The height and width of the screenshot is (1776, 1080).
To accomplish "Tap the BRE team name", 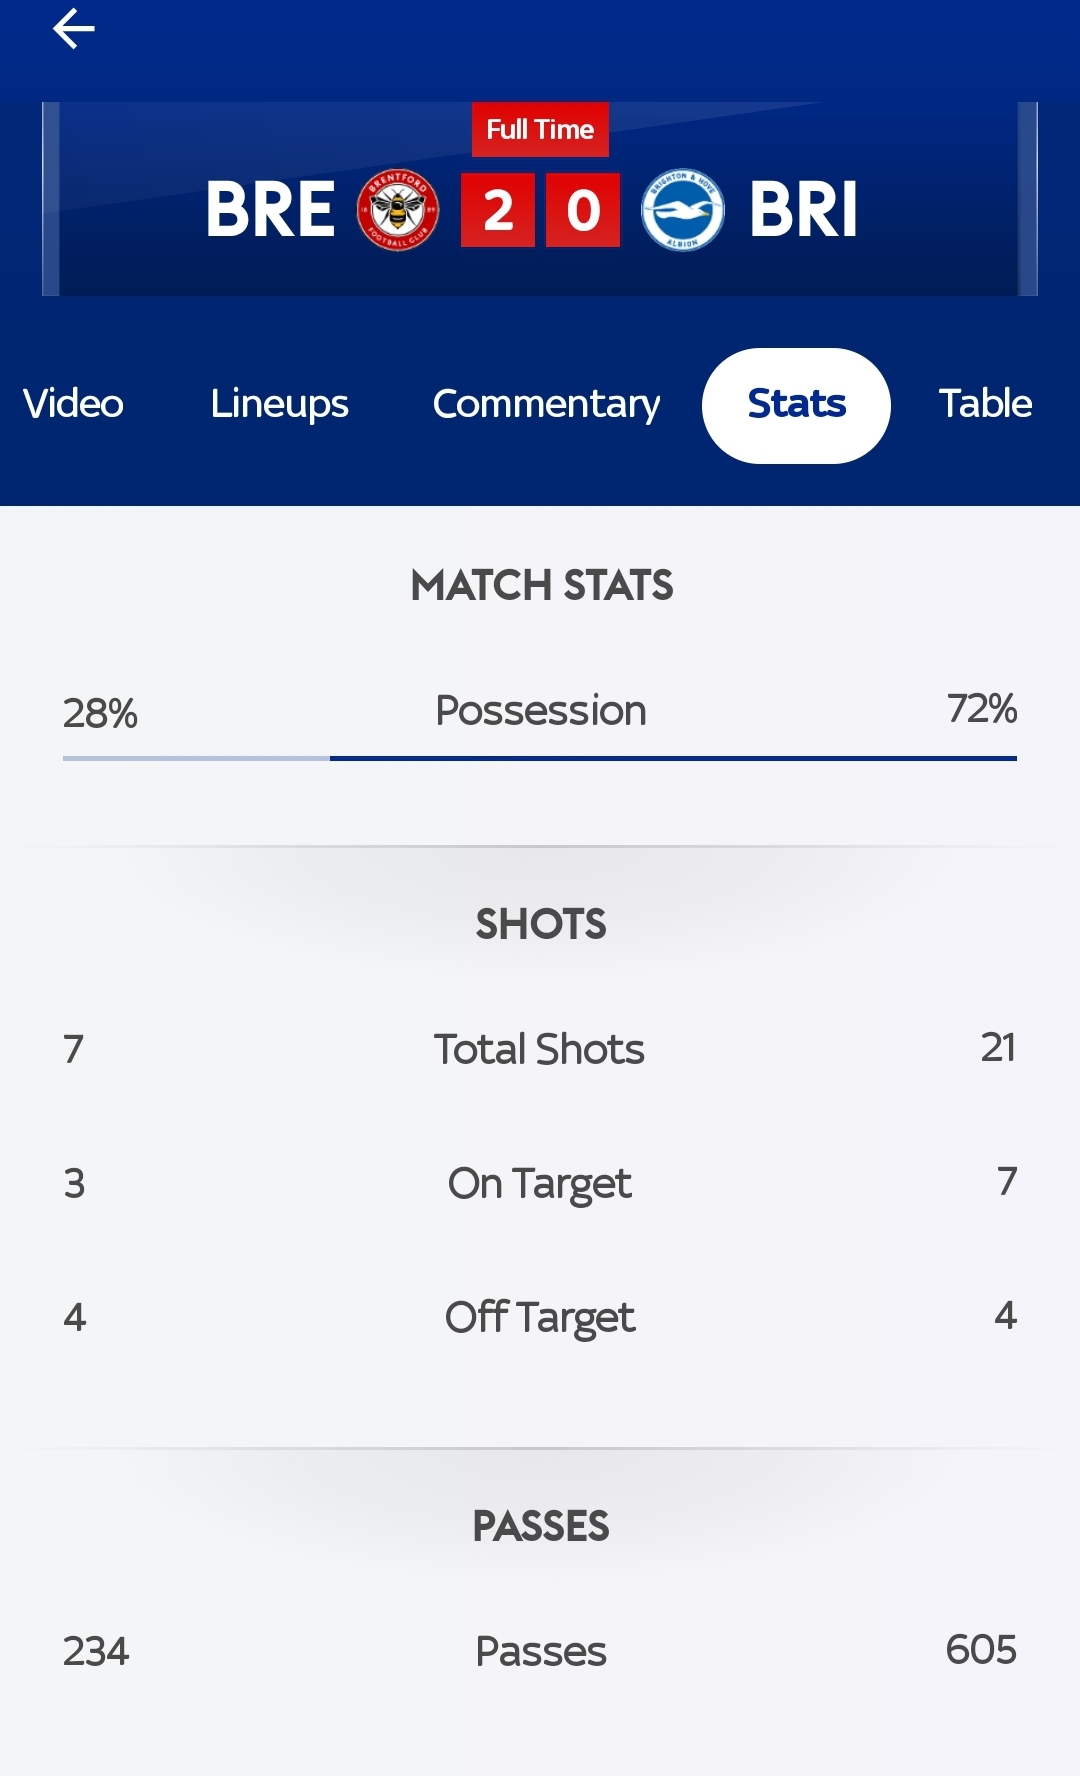I will (x=270, y=210).
